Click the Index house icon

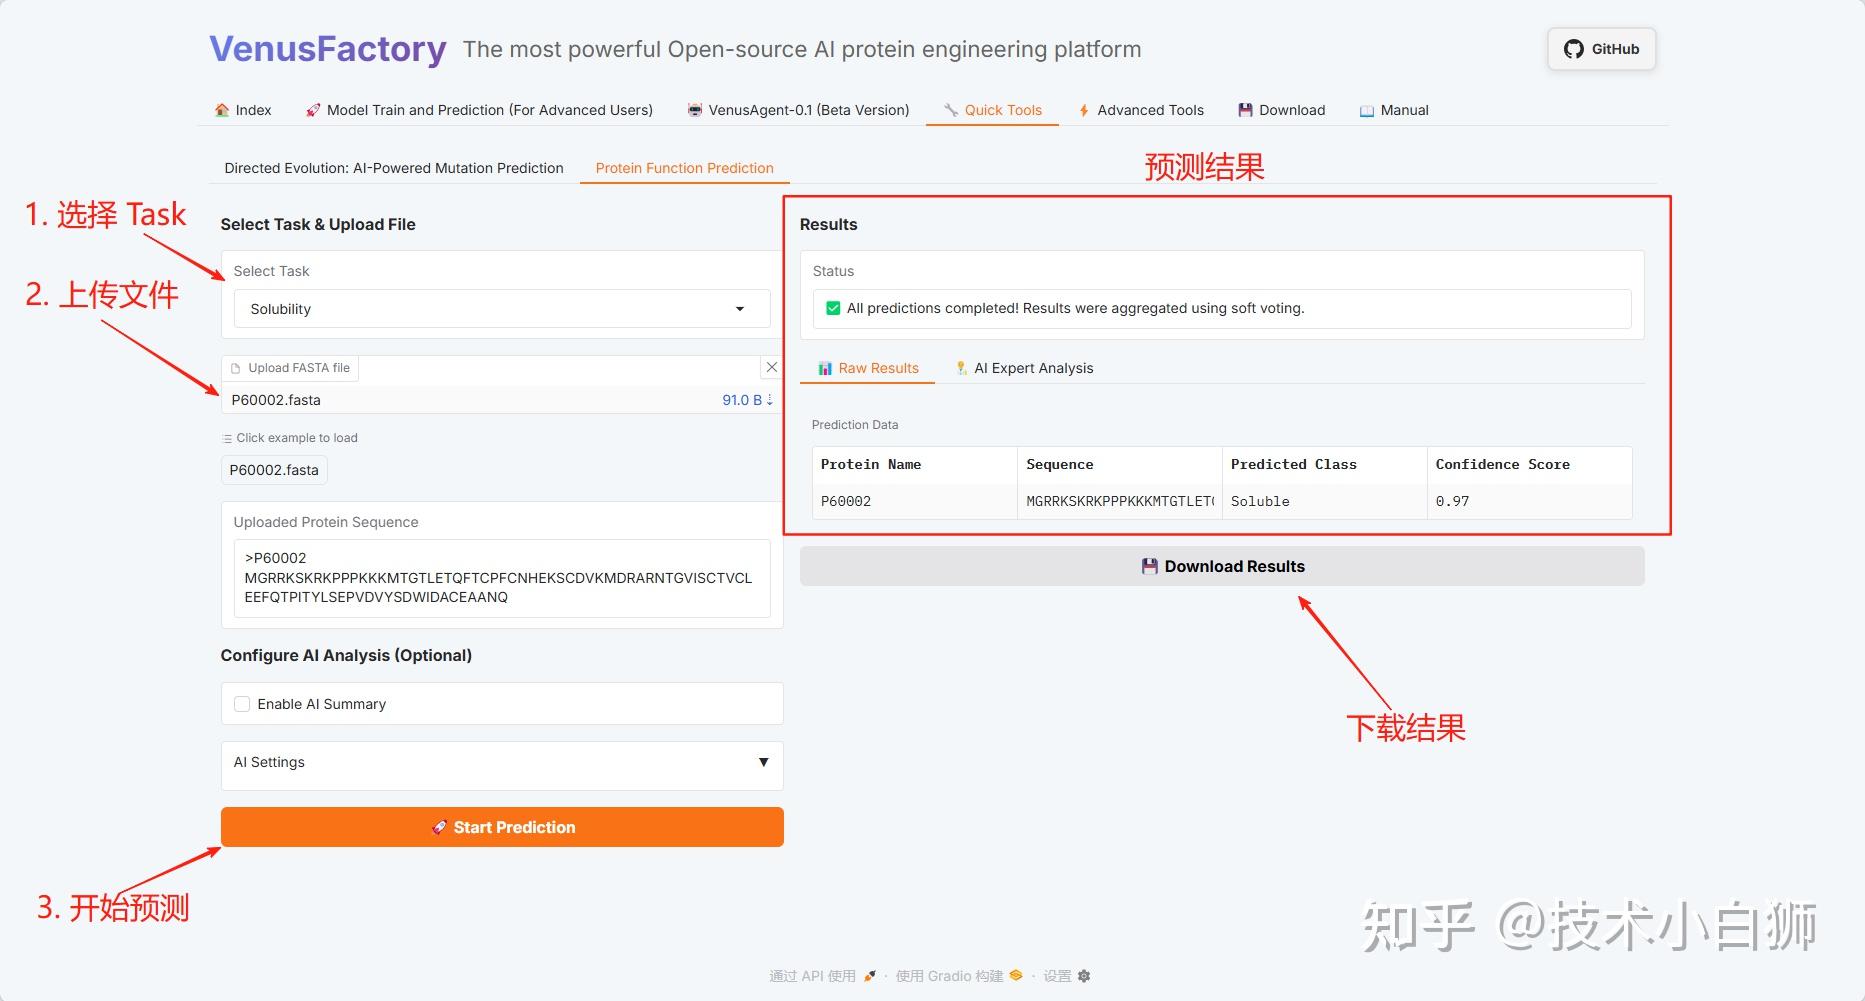[x=222, y=110]
